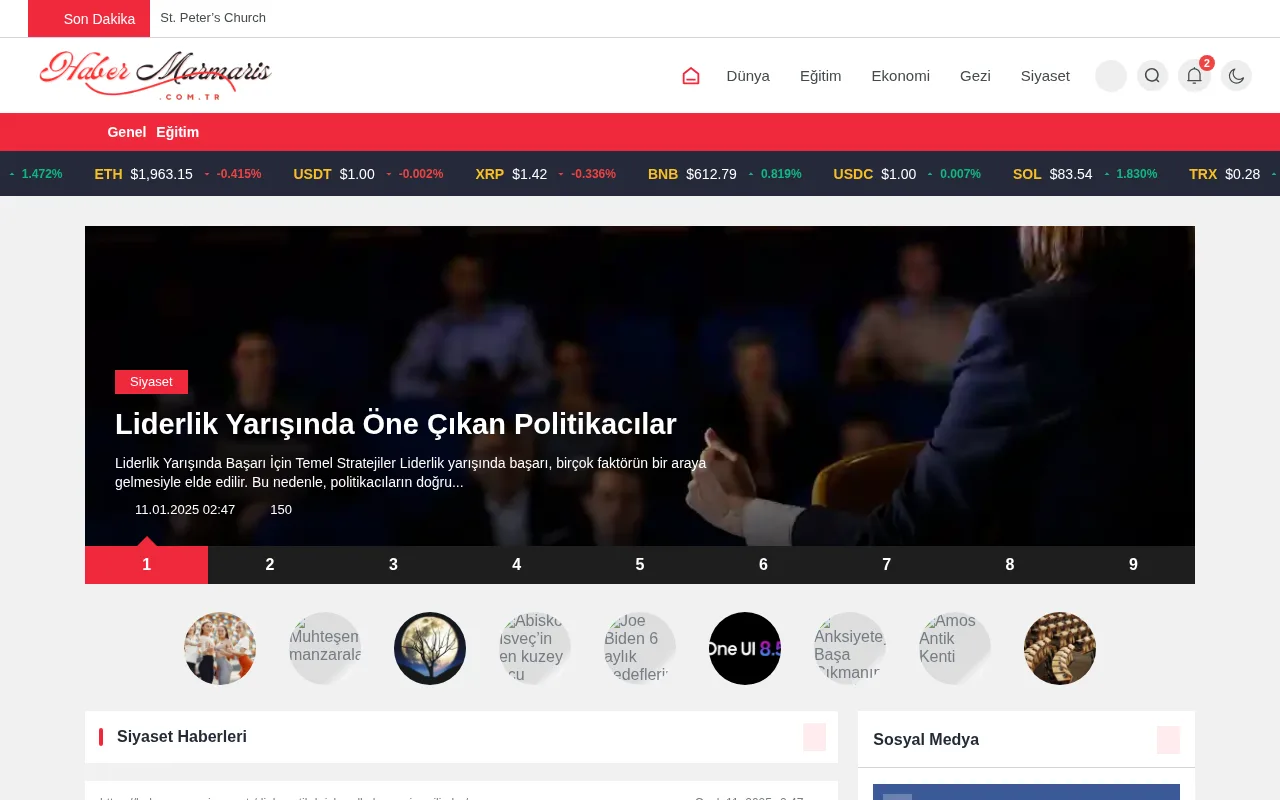Open the Joe Biden story thumbnail
The width and height of the screenshot is (1280, 800).
click(640, 648)
